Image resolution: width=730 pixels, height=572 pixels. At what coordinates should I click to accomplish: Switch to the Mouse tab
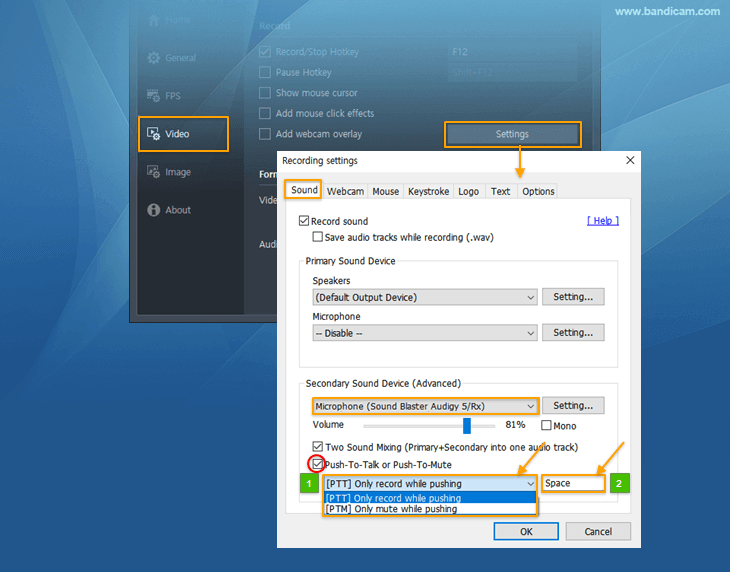(x=385, y=191)
